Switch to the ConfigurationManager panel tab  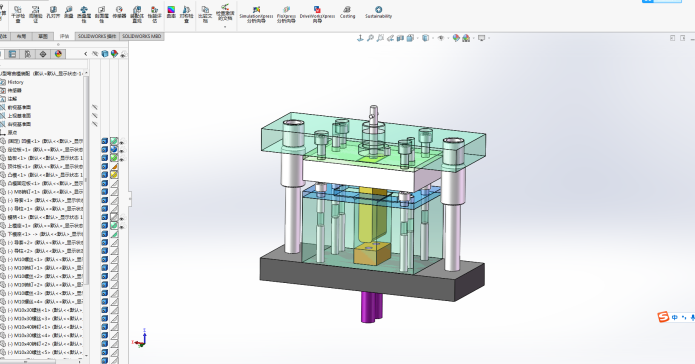[x=27, y=54]
